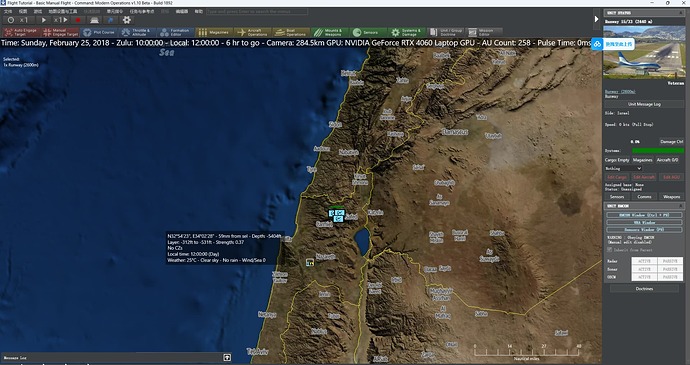The height and width of the screenshot is (365, 690).
Task: Click the Weapons button
Action: (x=672, y=197)
